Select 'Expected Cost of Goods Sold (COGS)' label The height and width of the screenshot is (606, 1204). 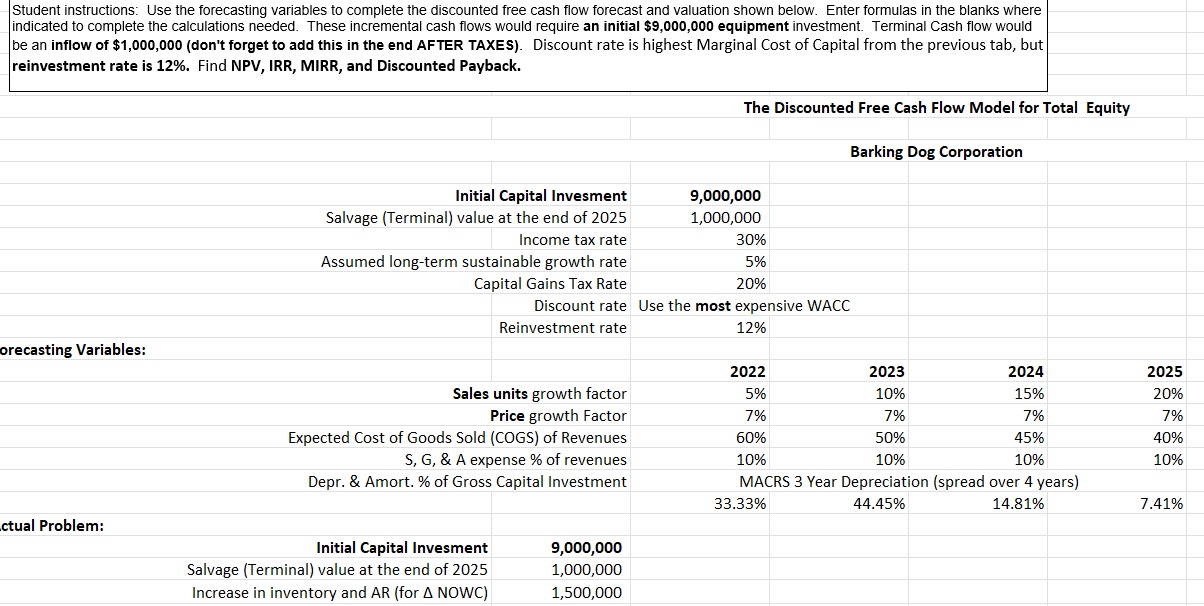coord(457,437)
